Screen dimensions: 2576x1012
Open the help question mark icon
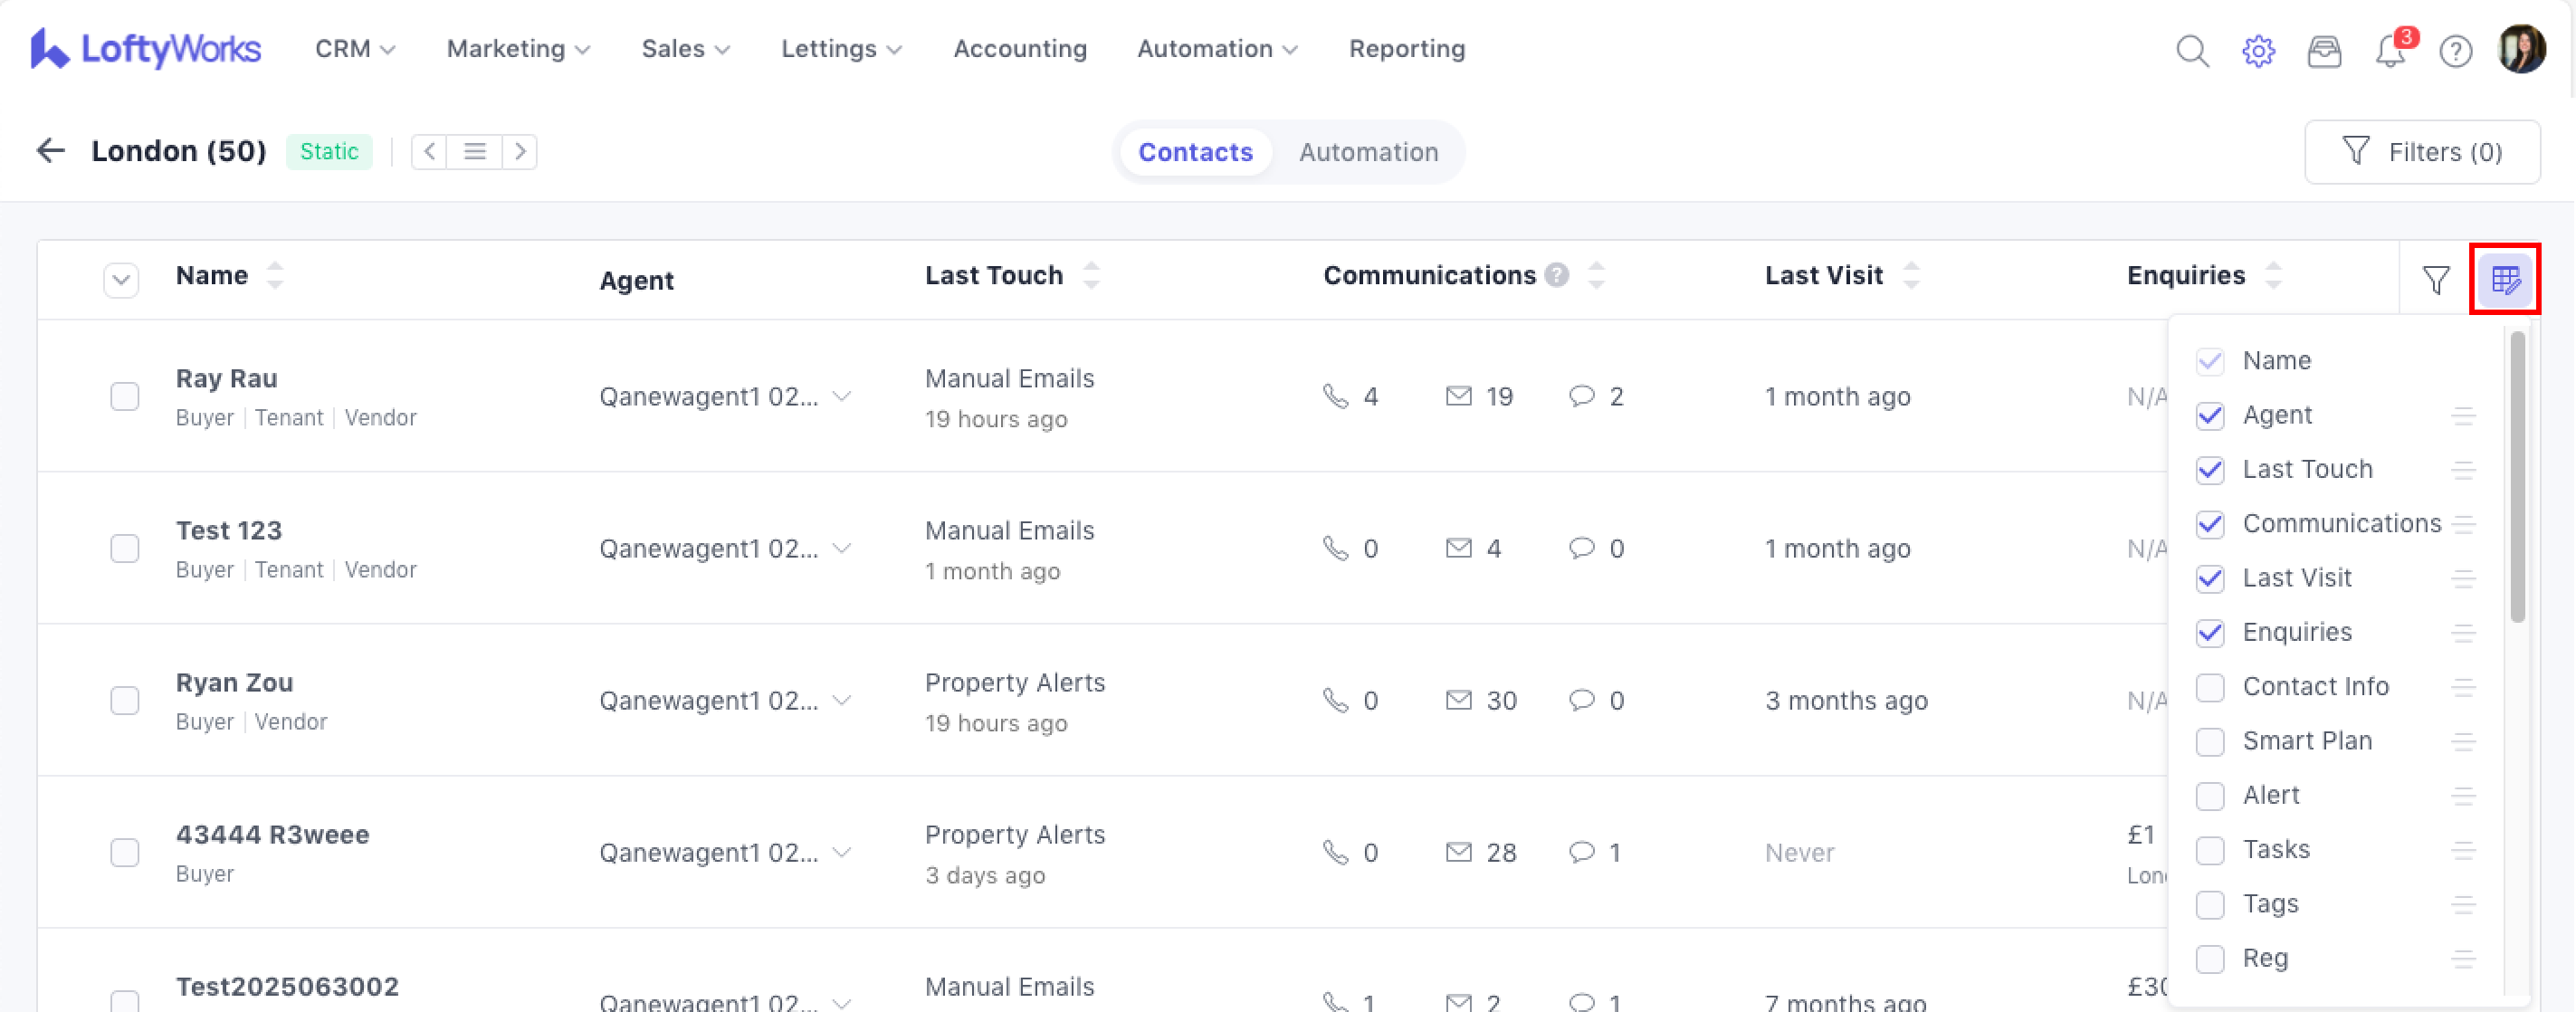pyautogui.click(x=2456, y=50)
